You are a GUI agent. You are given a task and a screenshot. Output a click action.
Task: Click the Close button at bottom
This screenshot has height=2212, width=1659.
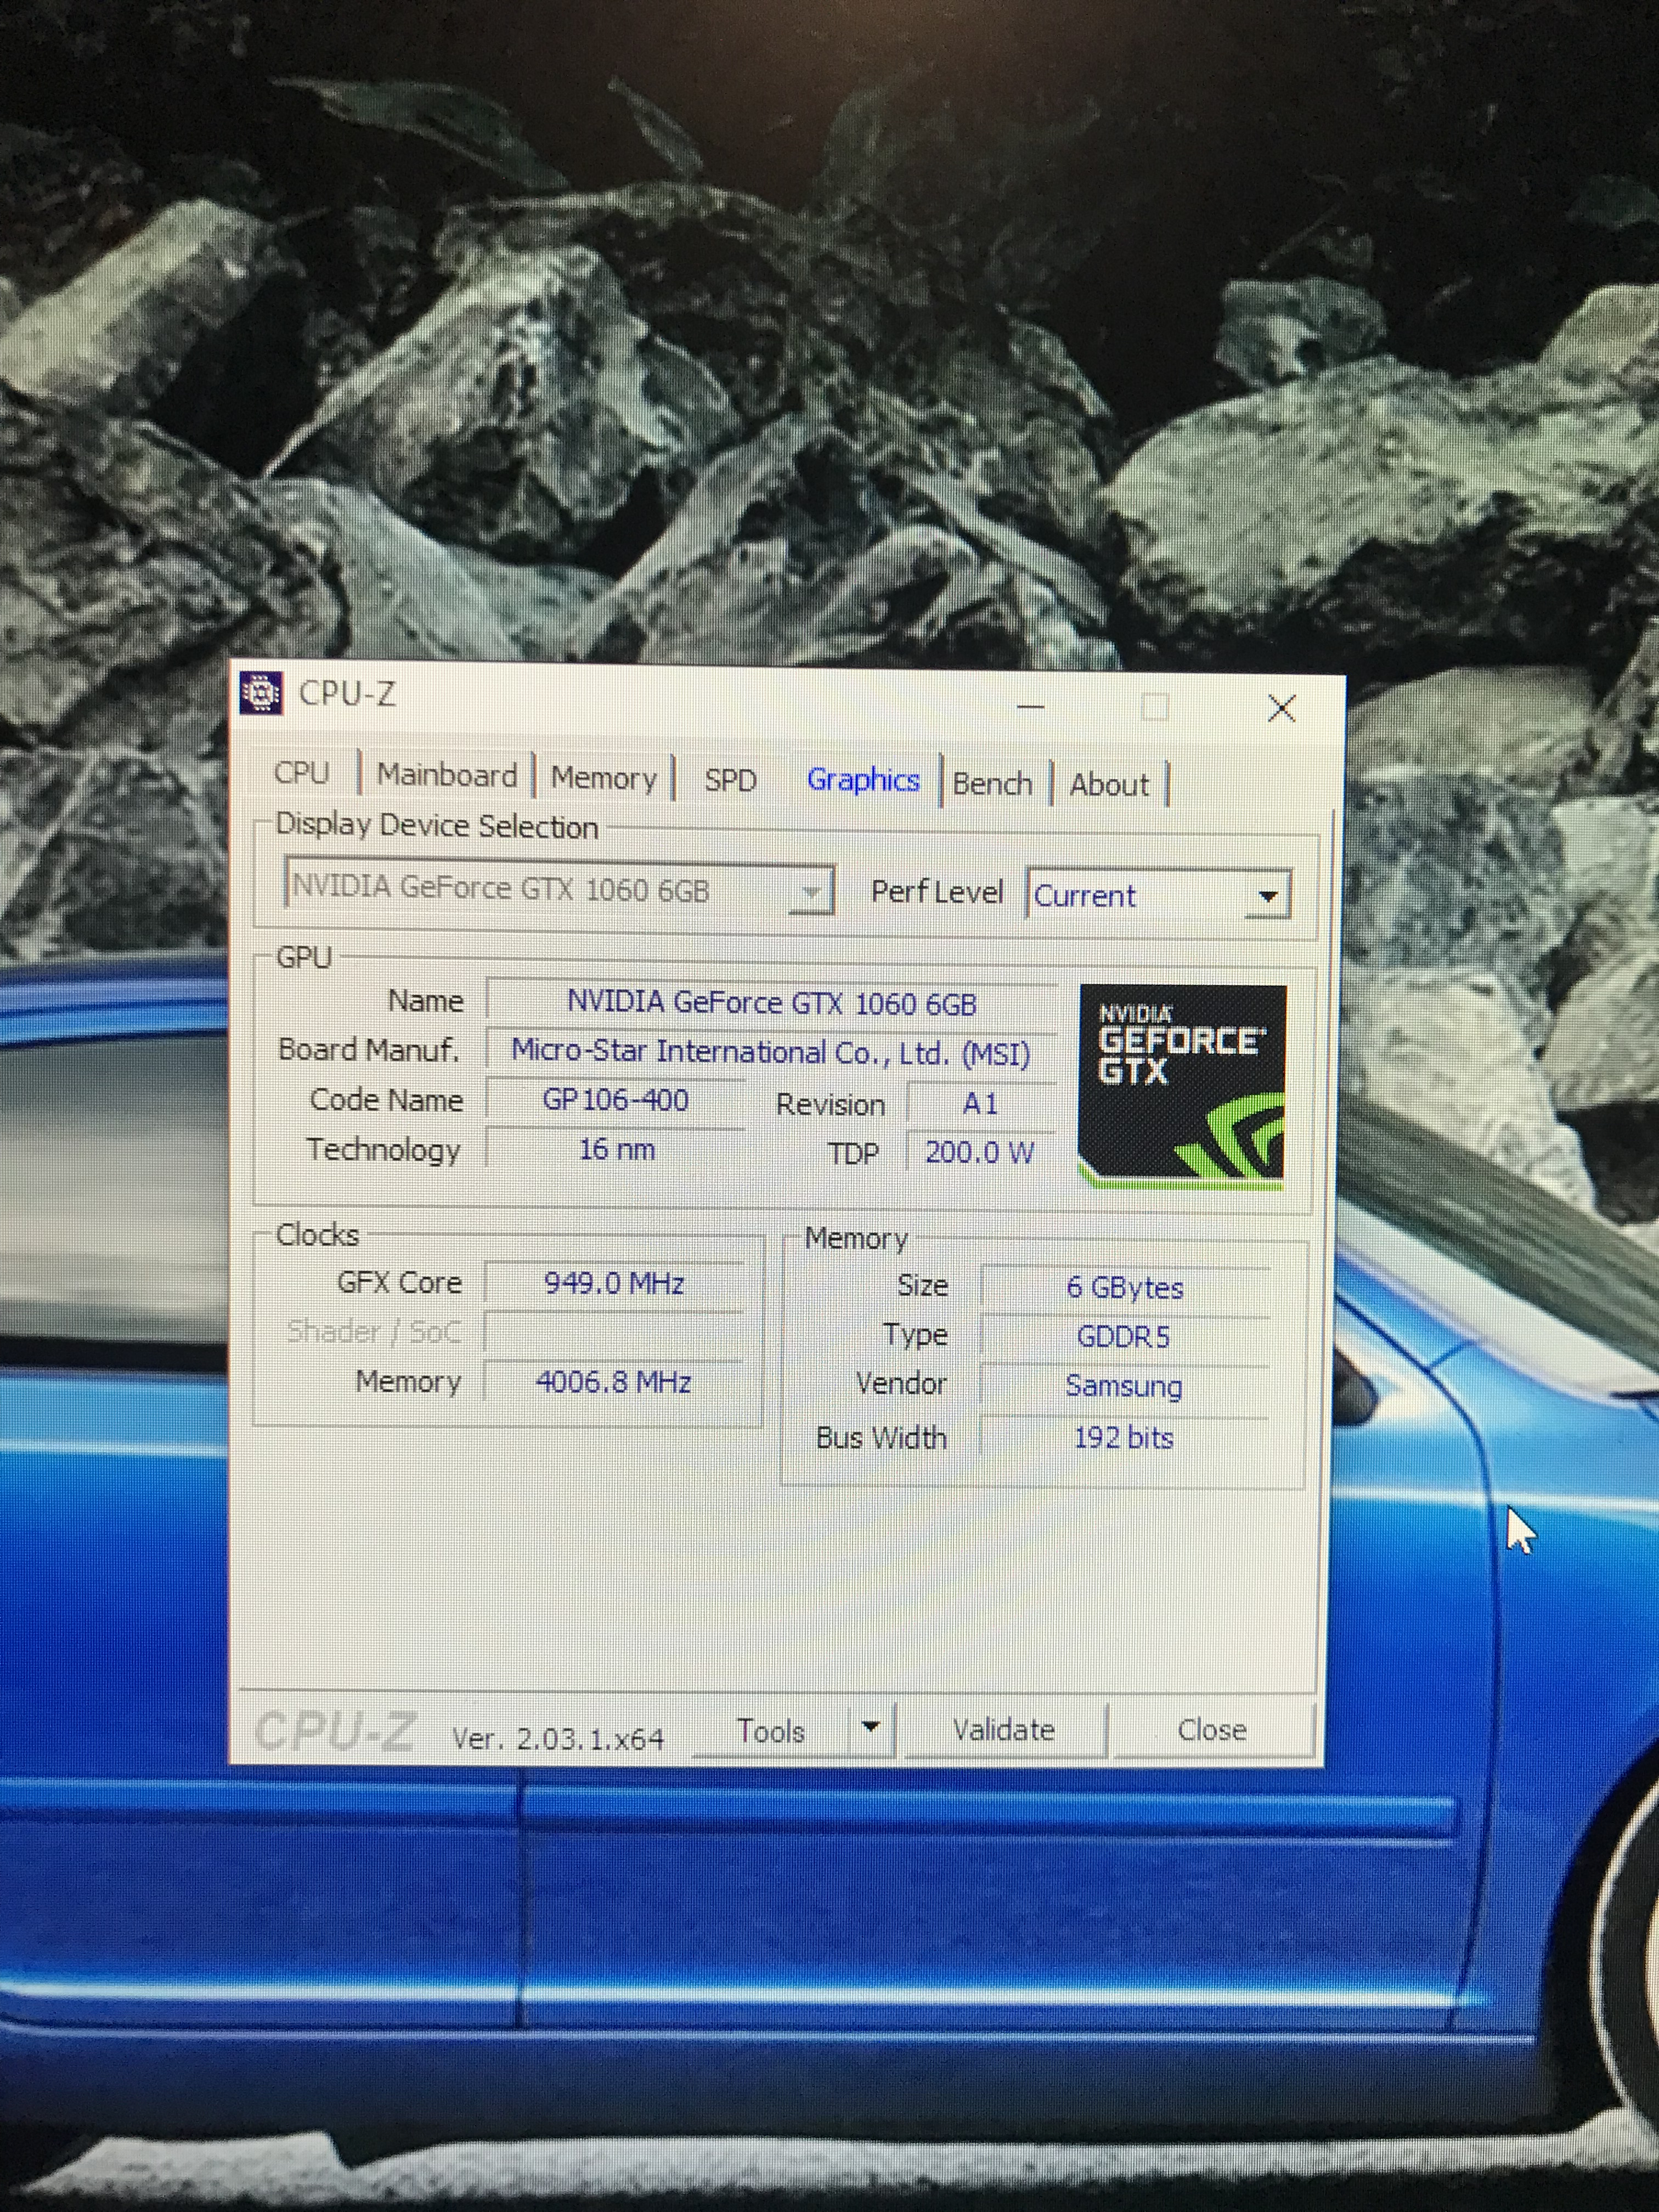click(x=1212, y=1730)
